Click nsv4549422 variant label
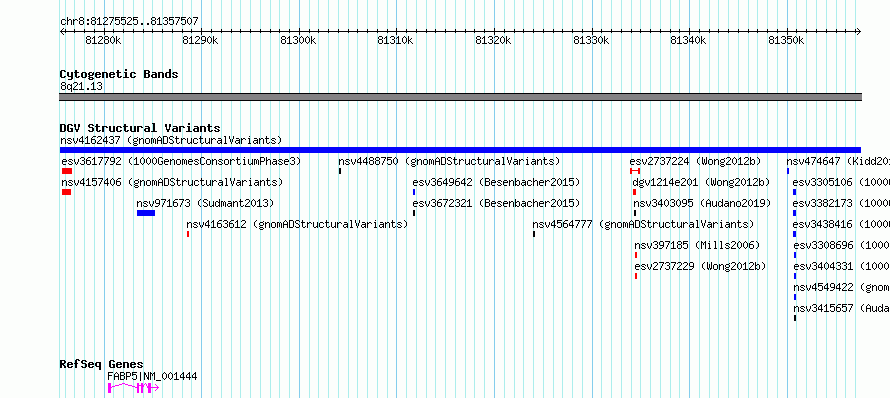Viewport: 890px width, 398px height. (x=841, y=287)
